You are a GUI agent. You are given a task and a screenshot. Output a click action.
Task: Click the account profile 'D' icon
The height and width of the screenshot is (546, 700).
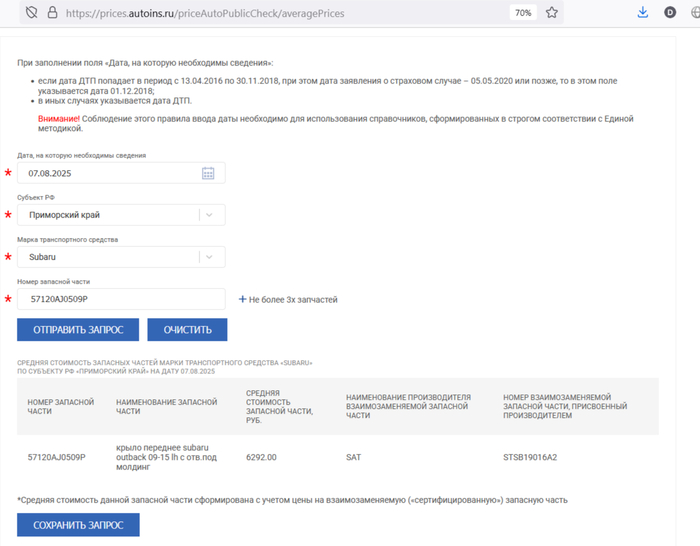pyautogui.click(x=670, y=13)
